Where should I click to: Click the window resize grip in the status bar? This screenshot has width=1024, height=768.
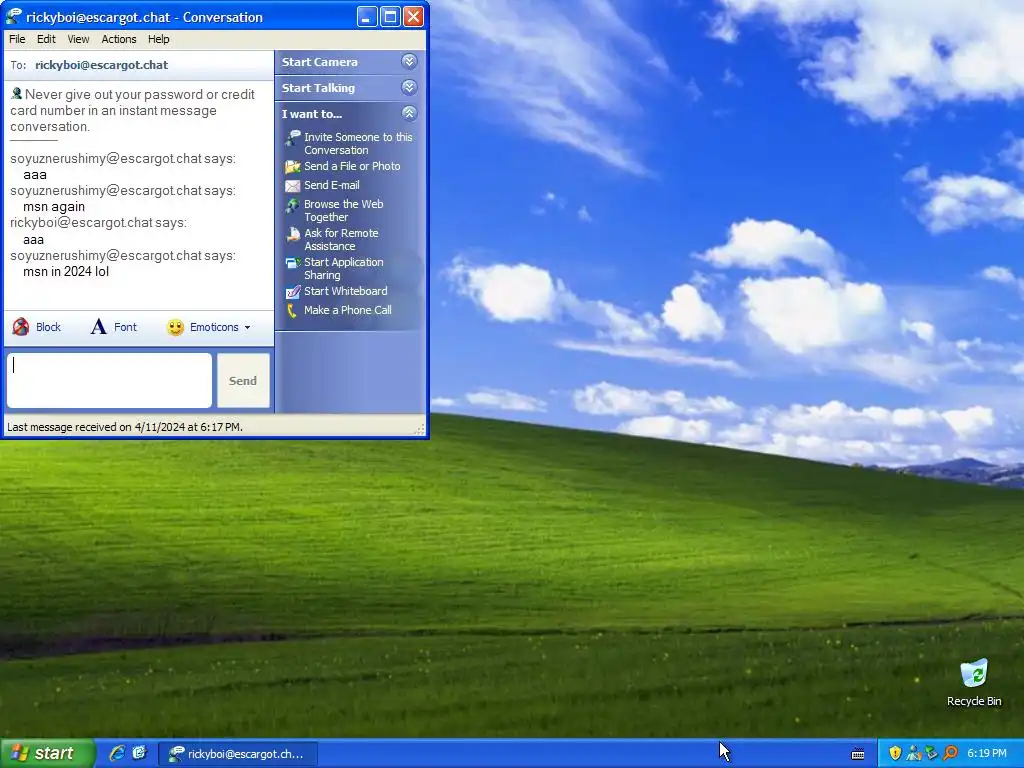click(420, 428)
